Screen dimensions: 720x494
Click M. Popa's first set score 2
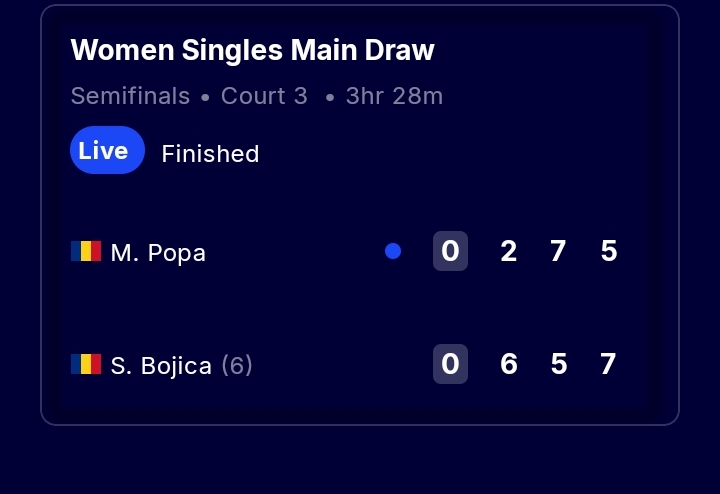tap(508, 251)
